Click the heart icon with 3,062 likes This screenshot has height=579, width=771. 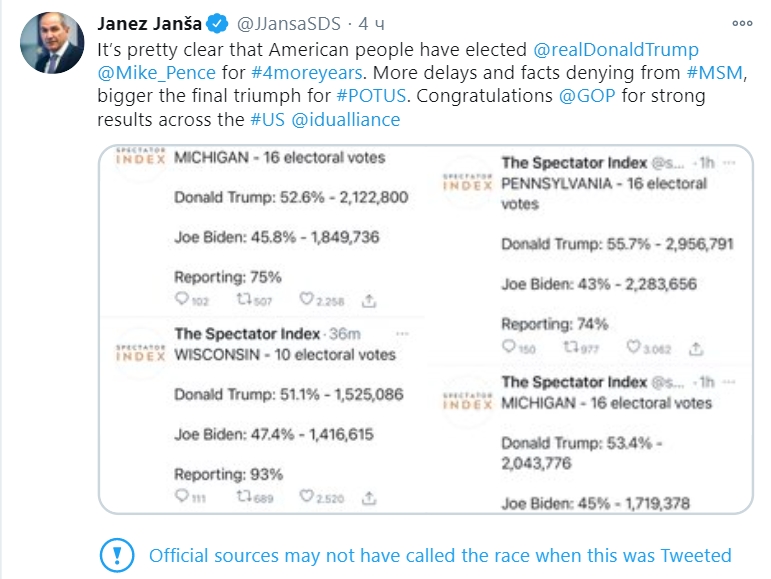tap(633, 348)
